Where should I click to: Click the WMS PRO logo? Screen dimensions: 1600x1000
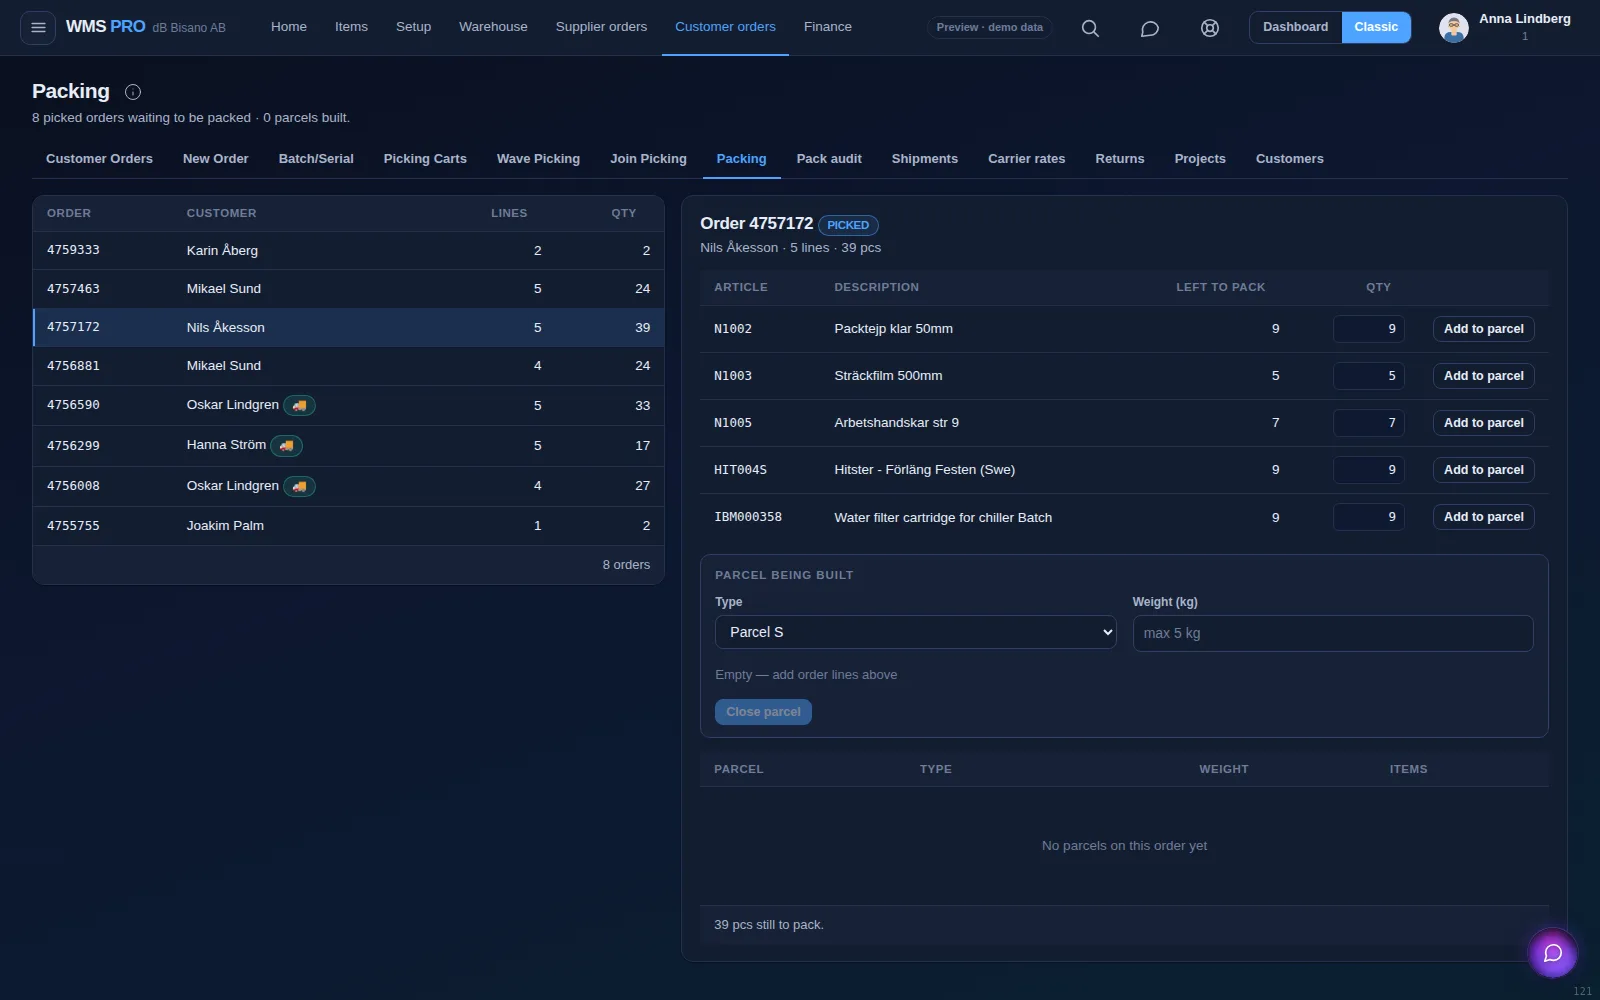click(105, 27)
